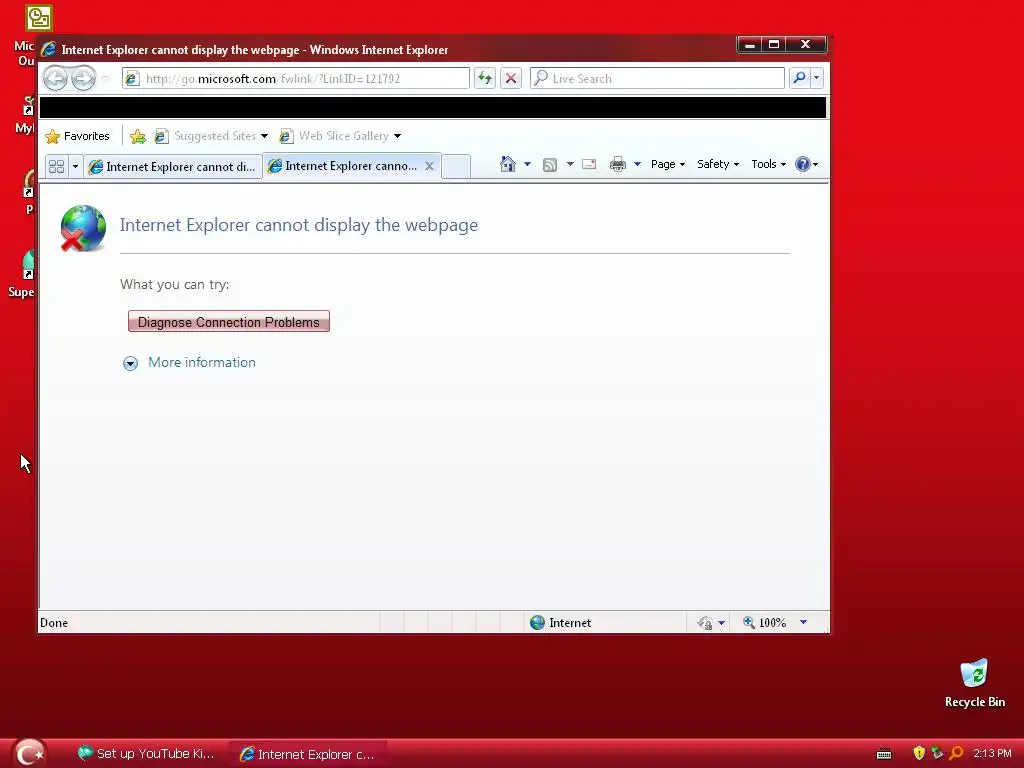
Task: Click the search magnifier button
Action: pos(799,78)
